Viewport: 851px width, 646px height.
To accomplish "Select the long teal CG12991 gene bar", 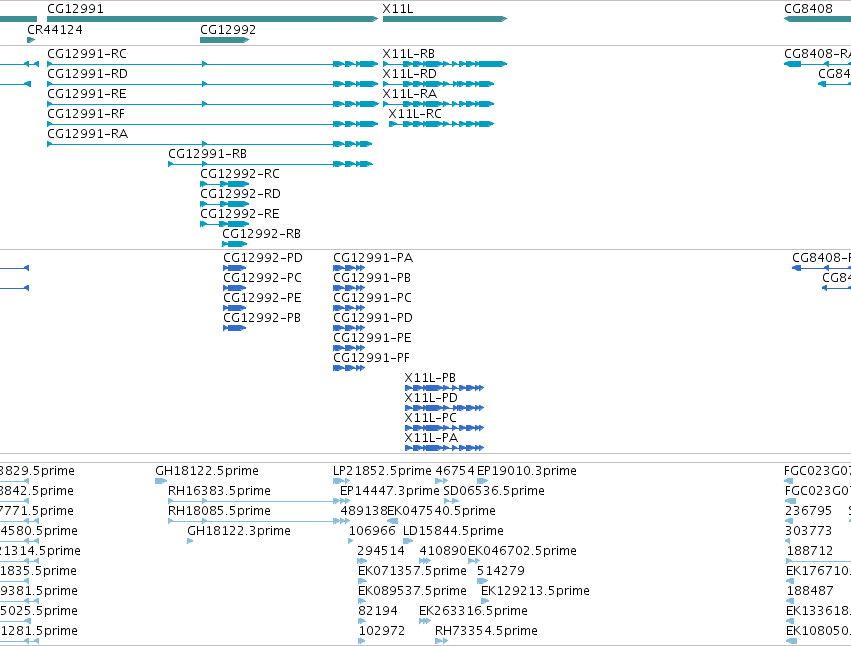I will [x=213, y=19].
